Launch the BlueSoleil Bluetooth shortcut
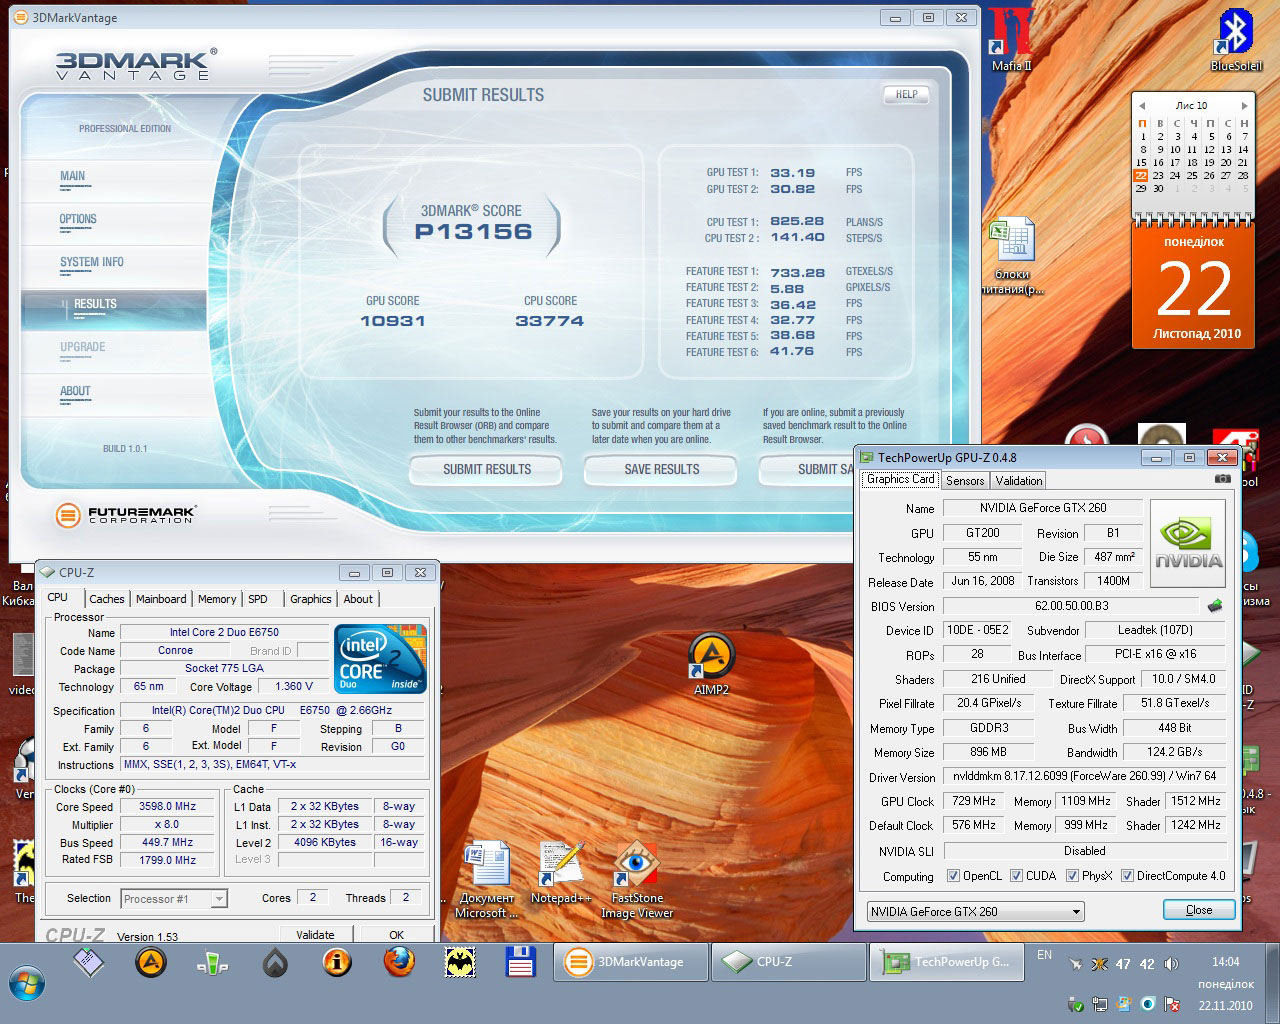The height and width of the screenshot is (1024, 1280). pyautogui.click(x=1236, y=39)
